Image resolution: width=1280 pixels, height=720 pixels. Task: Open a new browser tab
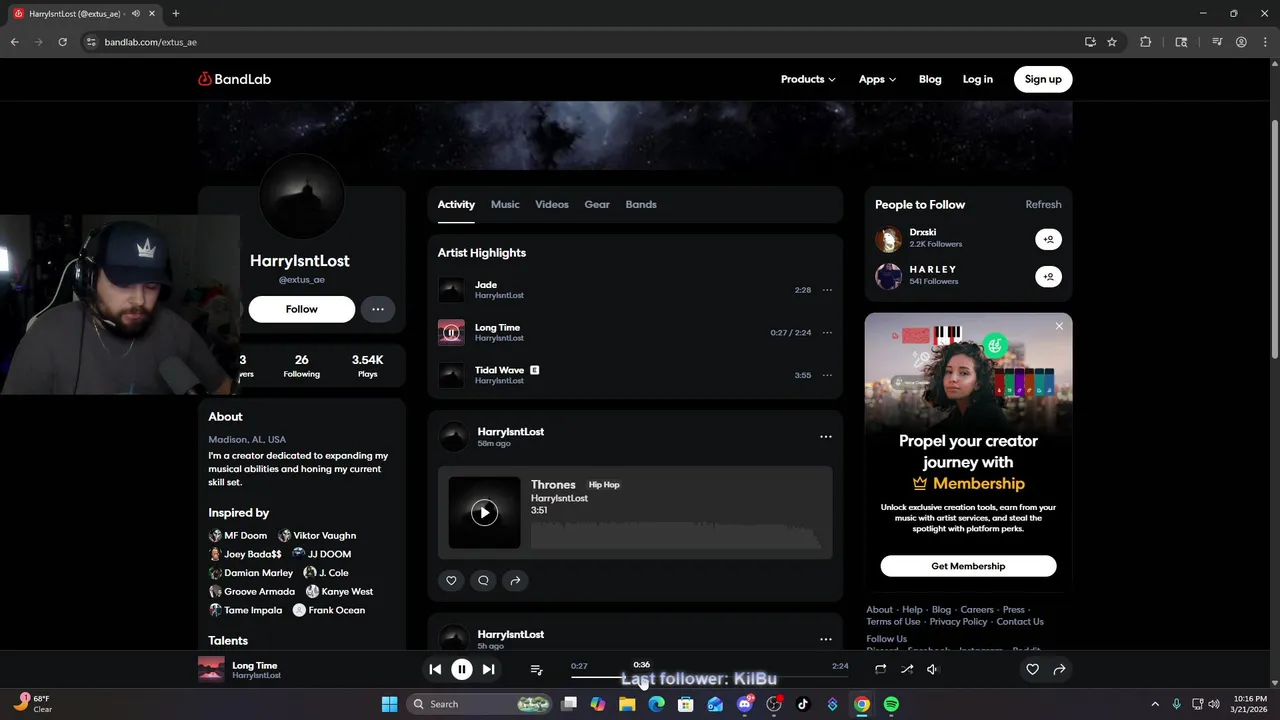pyautogui.click(x=175, y=13)
